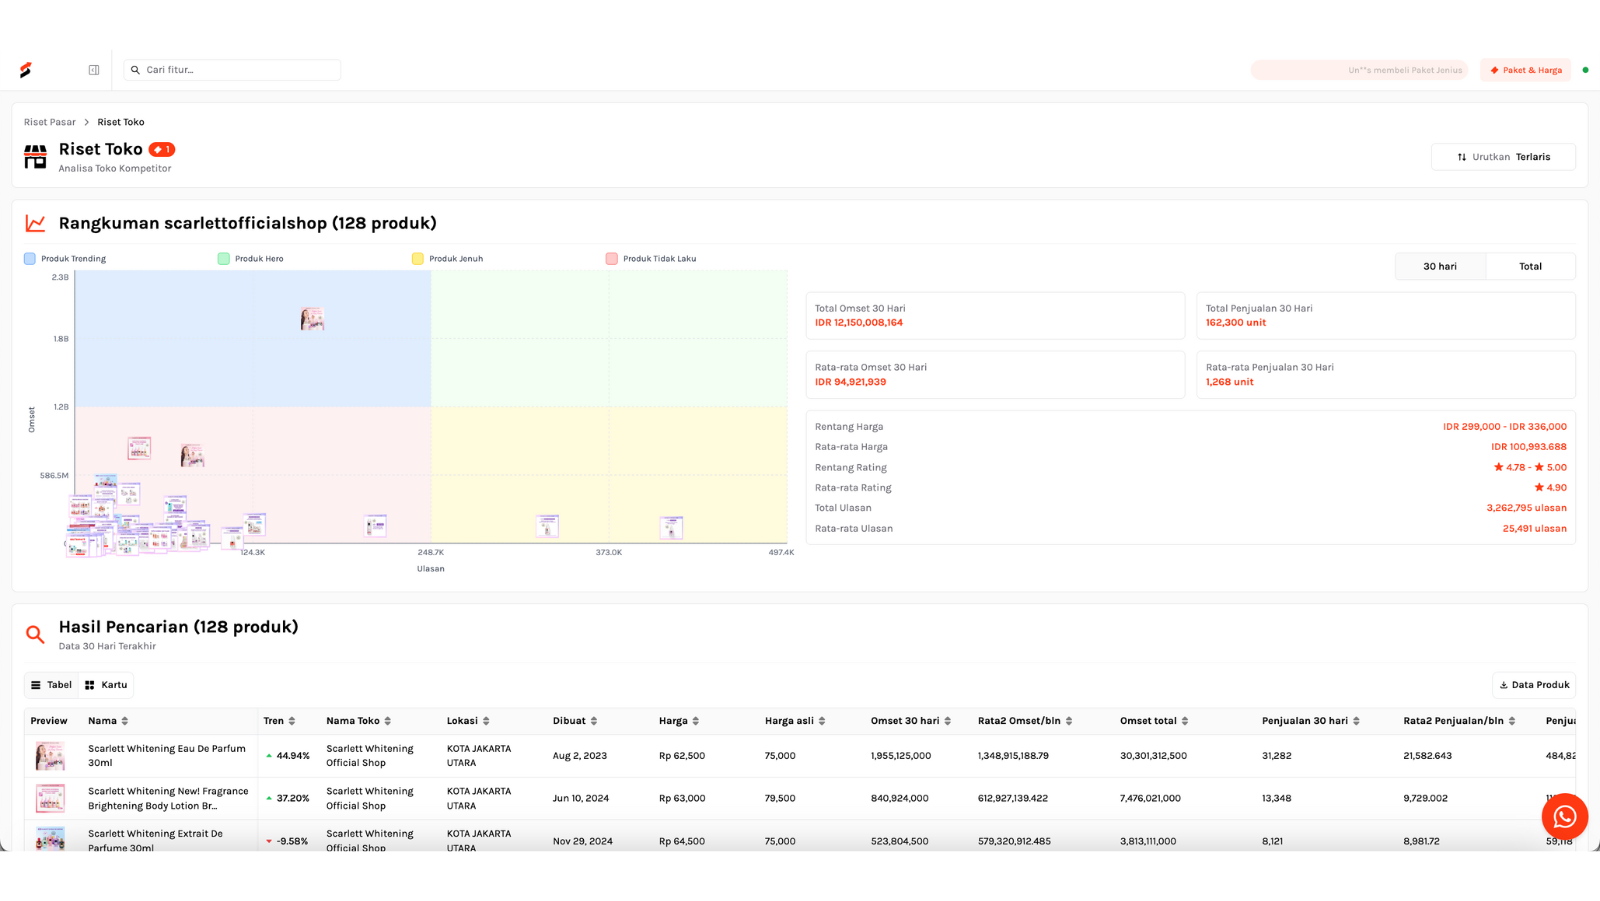Toggle Produk Tidak Laku legend swatch
This screenshot has height=901, width=1600.
point(612,259)
